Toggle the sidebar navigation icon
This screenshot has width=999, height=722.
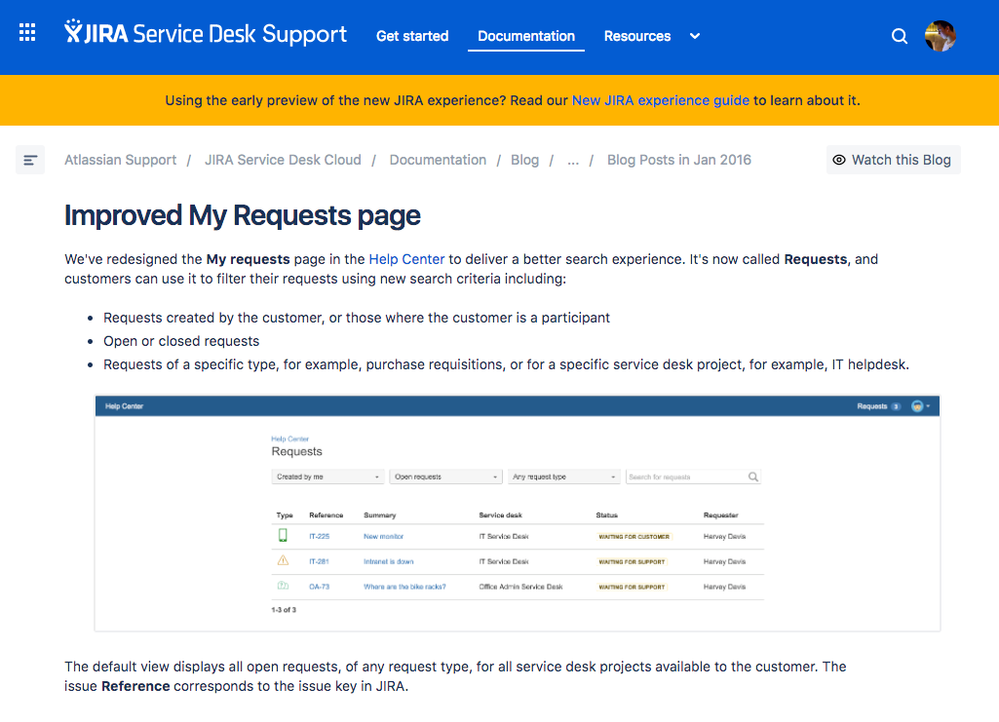[x=30, y=160]
